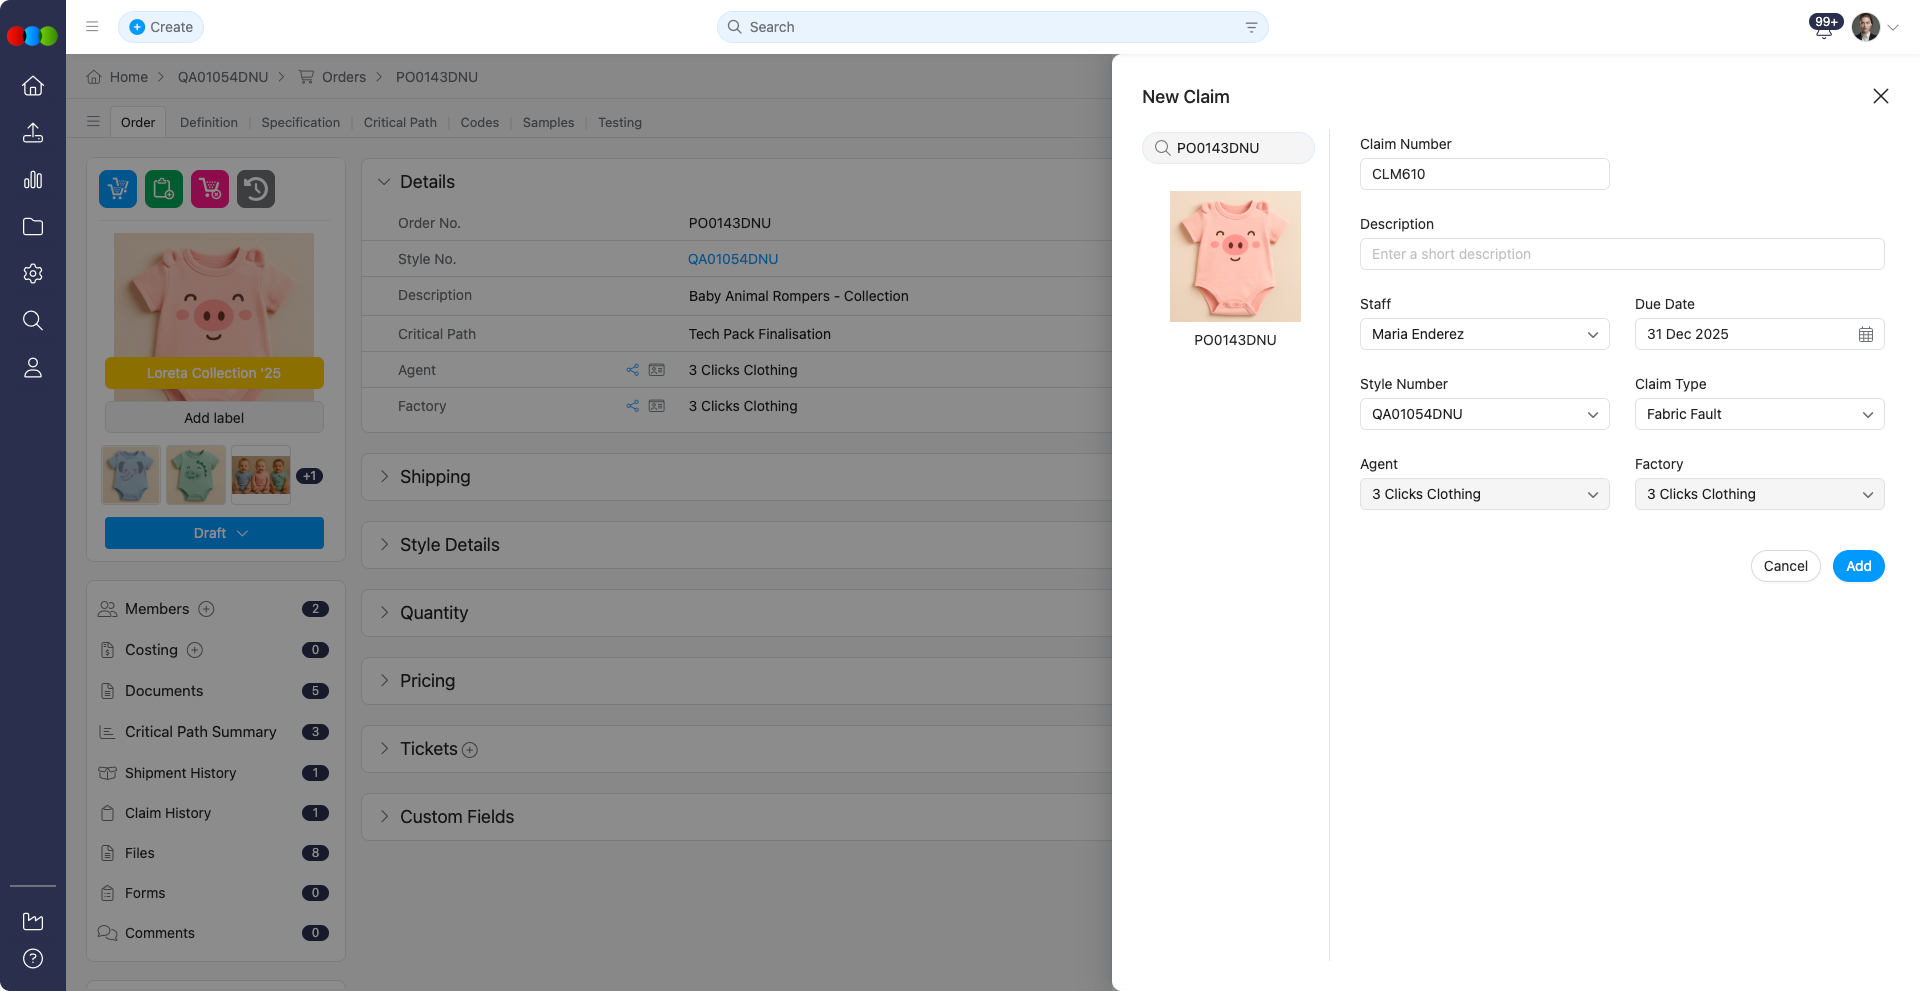Click the Add button to create claim
The width and height of the screenshot is (1920, 991).
(1858, 566)
